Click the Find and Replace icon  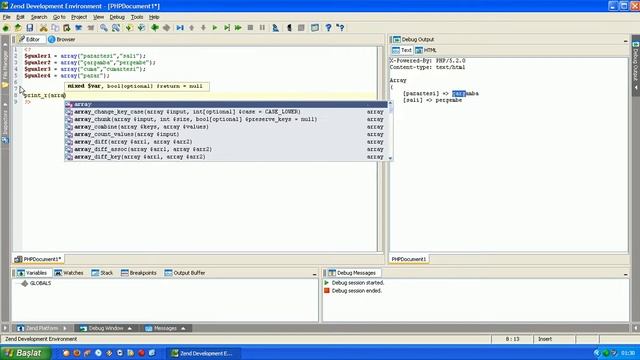[x=116, y=28]
